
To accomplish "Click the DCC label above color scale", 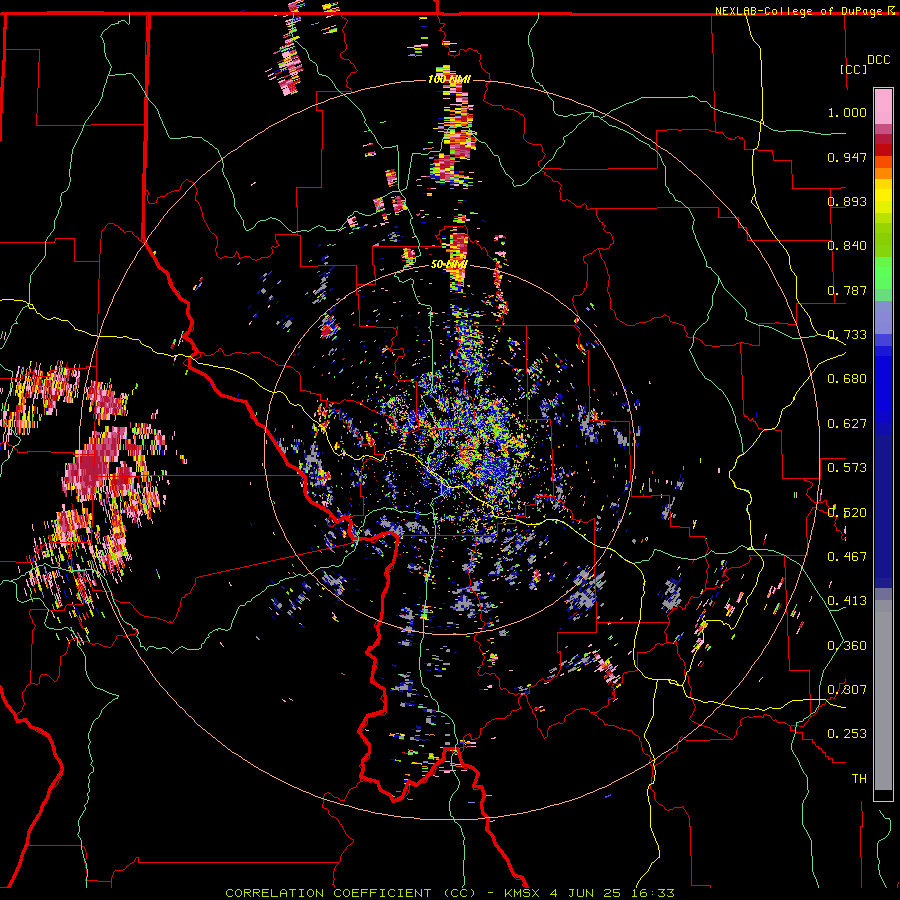I will [878, 60].
